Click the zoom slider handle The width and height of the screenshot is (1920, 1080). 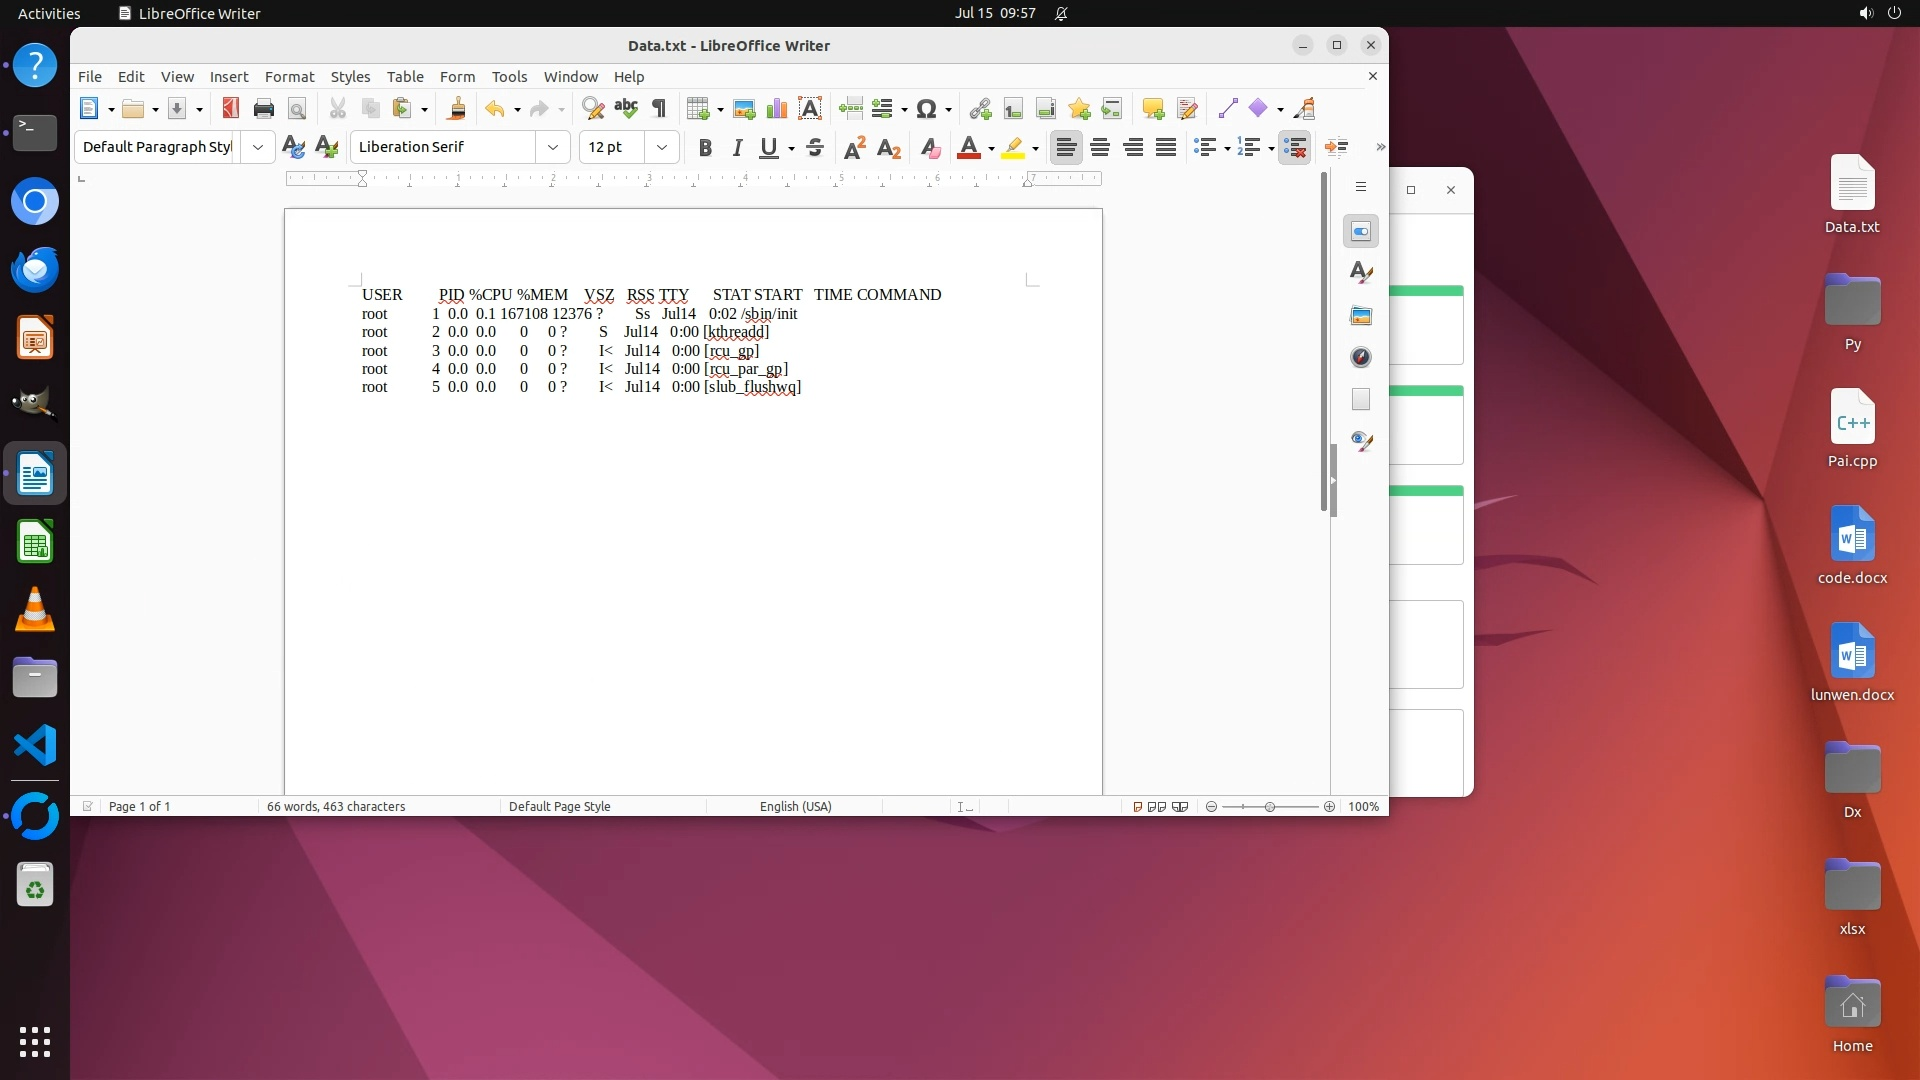[x=1270, y=807]
